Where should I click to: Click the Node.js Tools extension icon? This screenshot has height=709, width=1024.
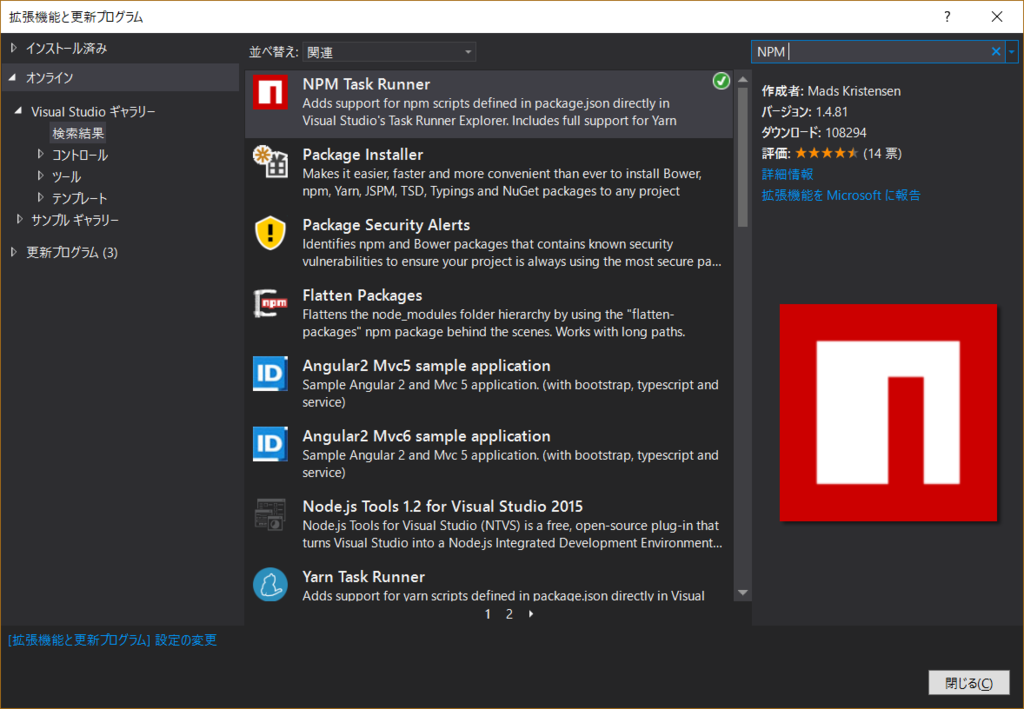click(x=270, y=514)
